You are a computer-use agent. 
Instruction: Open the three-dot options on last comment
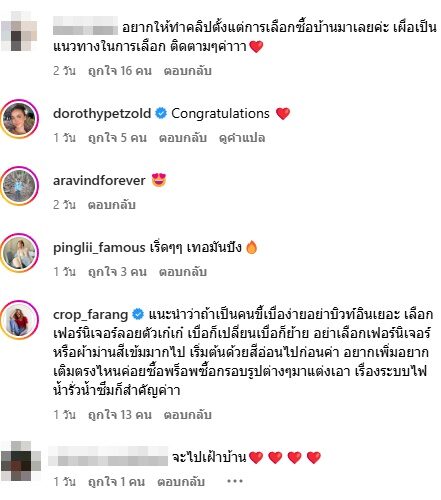pyautogui.click(x=235, y=481)
